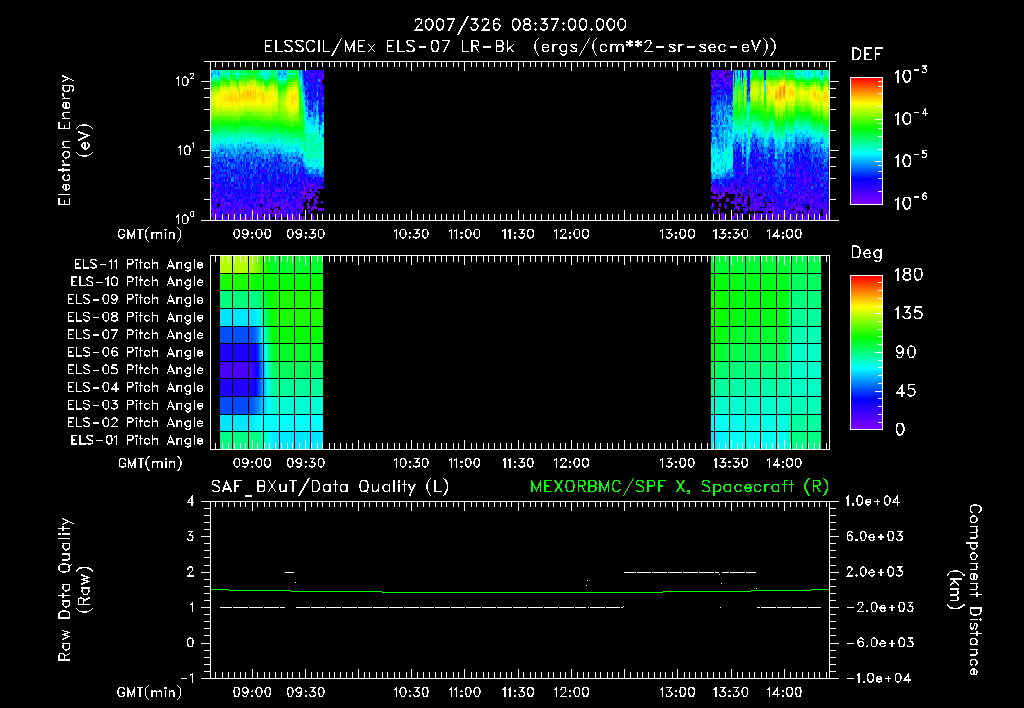The height and width of the screenshot is (708, 1024).
Task: Select the ELS-04 Pitch Angle row label
Action: click(136, 387)
